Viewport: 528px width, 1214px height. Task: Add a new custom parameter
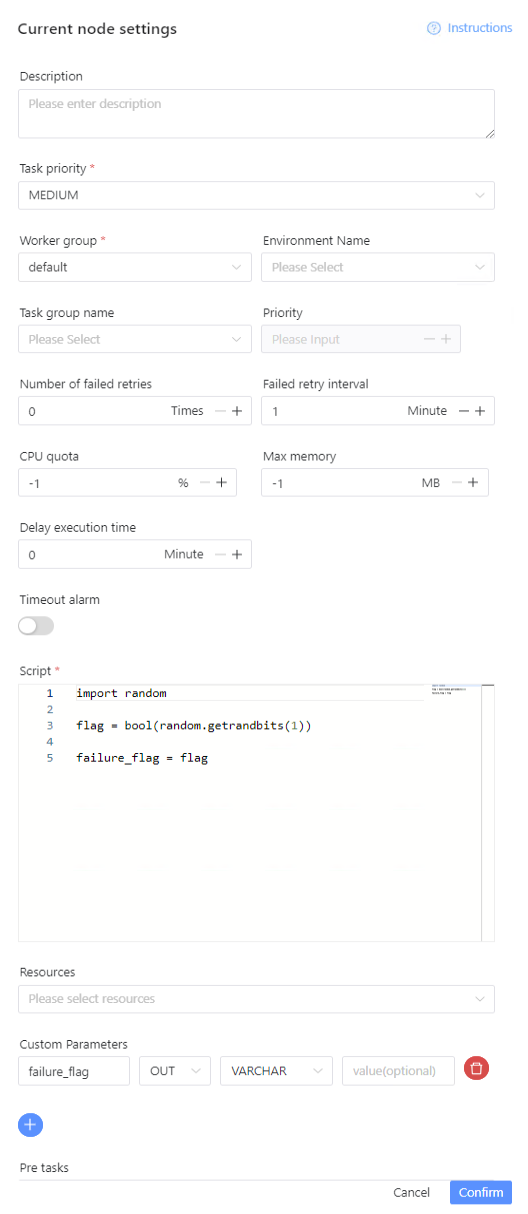click(x=31, y=1124)
